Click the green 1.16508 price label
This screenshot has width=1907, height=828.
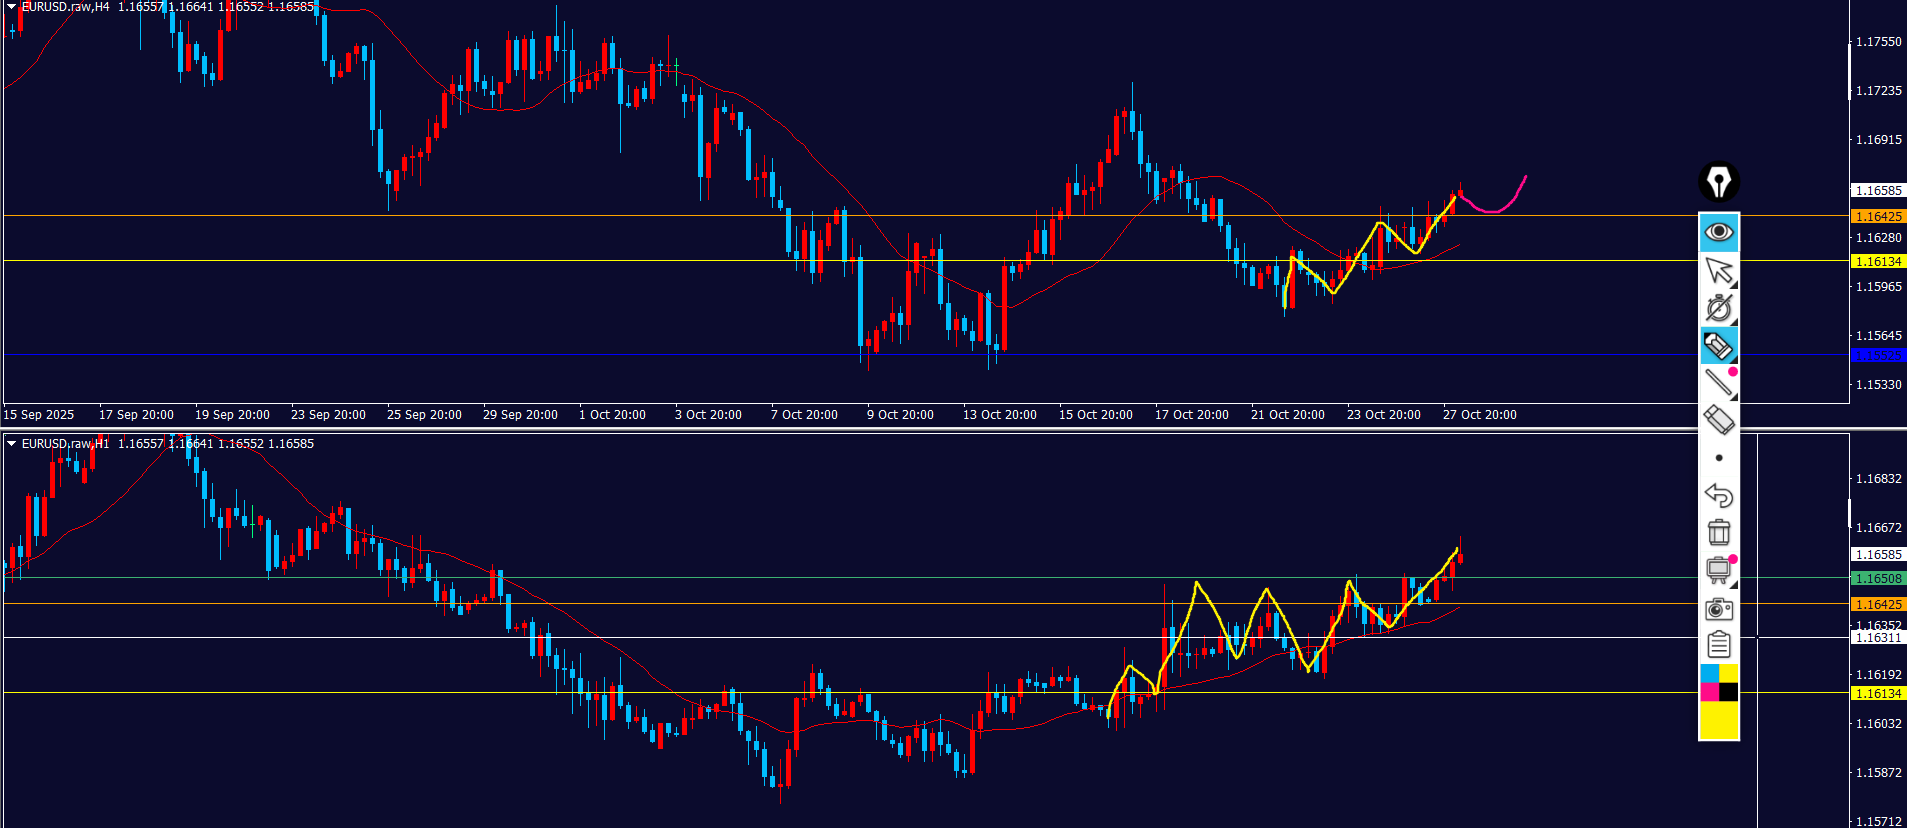pyautogui.click(x=1878, y=579)
